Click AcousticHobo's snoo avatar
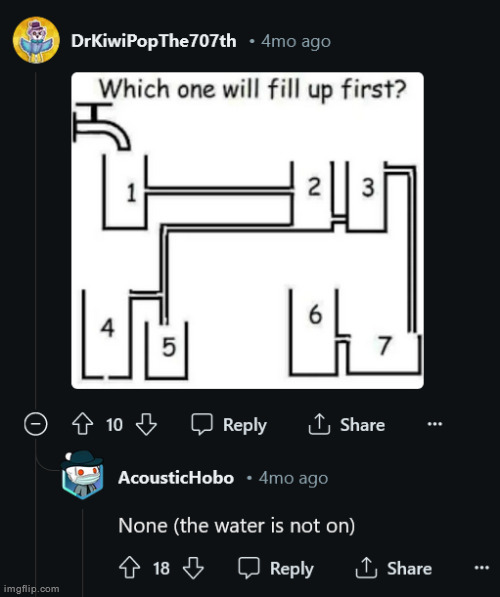 tap(82, 475)
